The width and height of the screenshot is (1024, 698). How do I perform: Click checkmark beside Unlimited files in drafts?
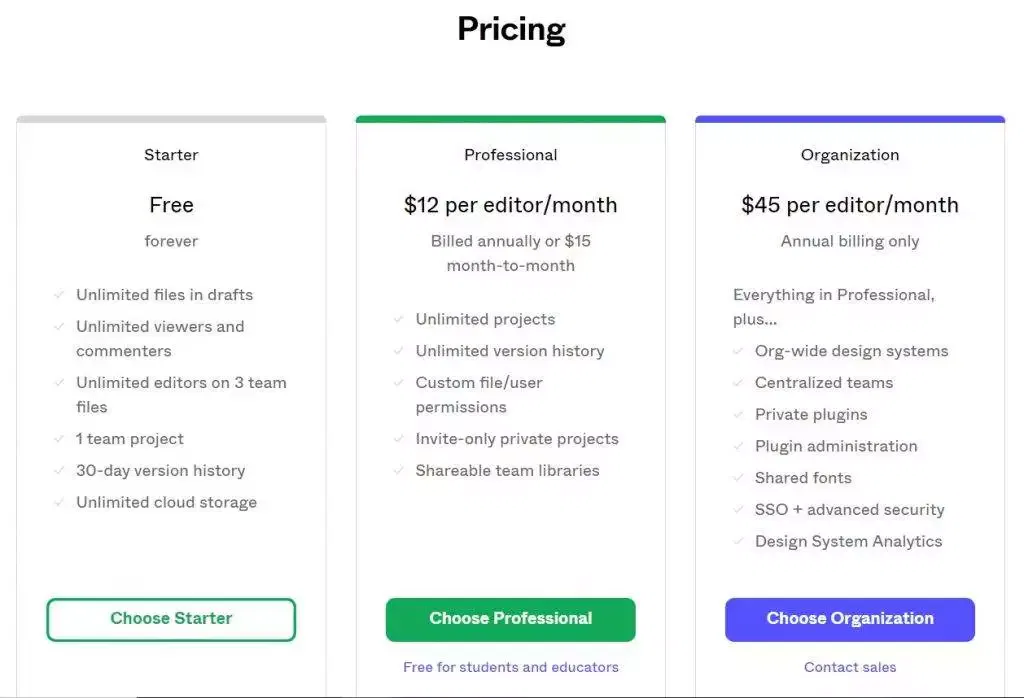59,295
